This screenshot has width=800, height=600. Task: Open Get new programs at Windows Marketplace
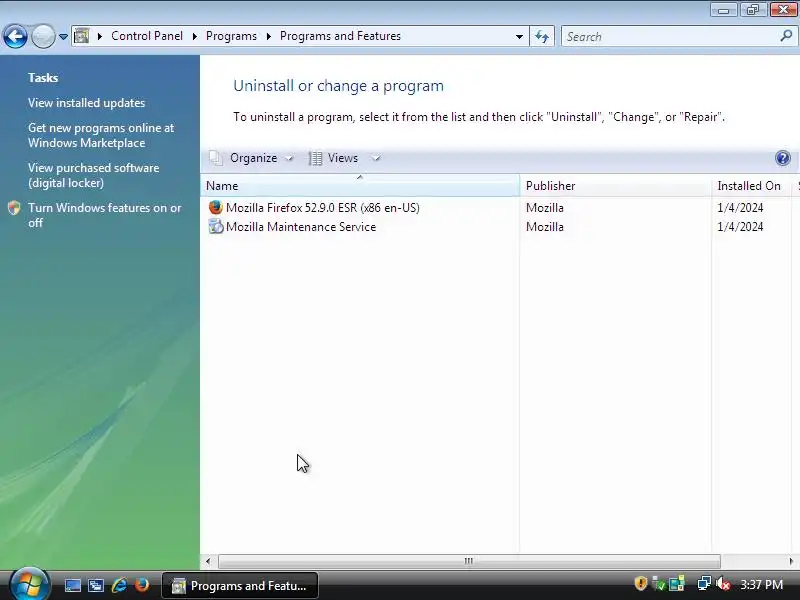click(x=101, y=135)
